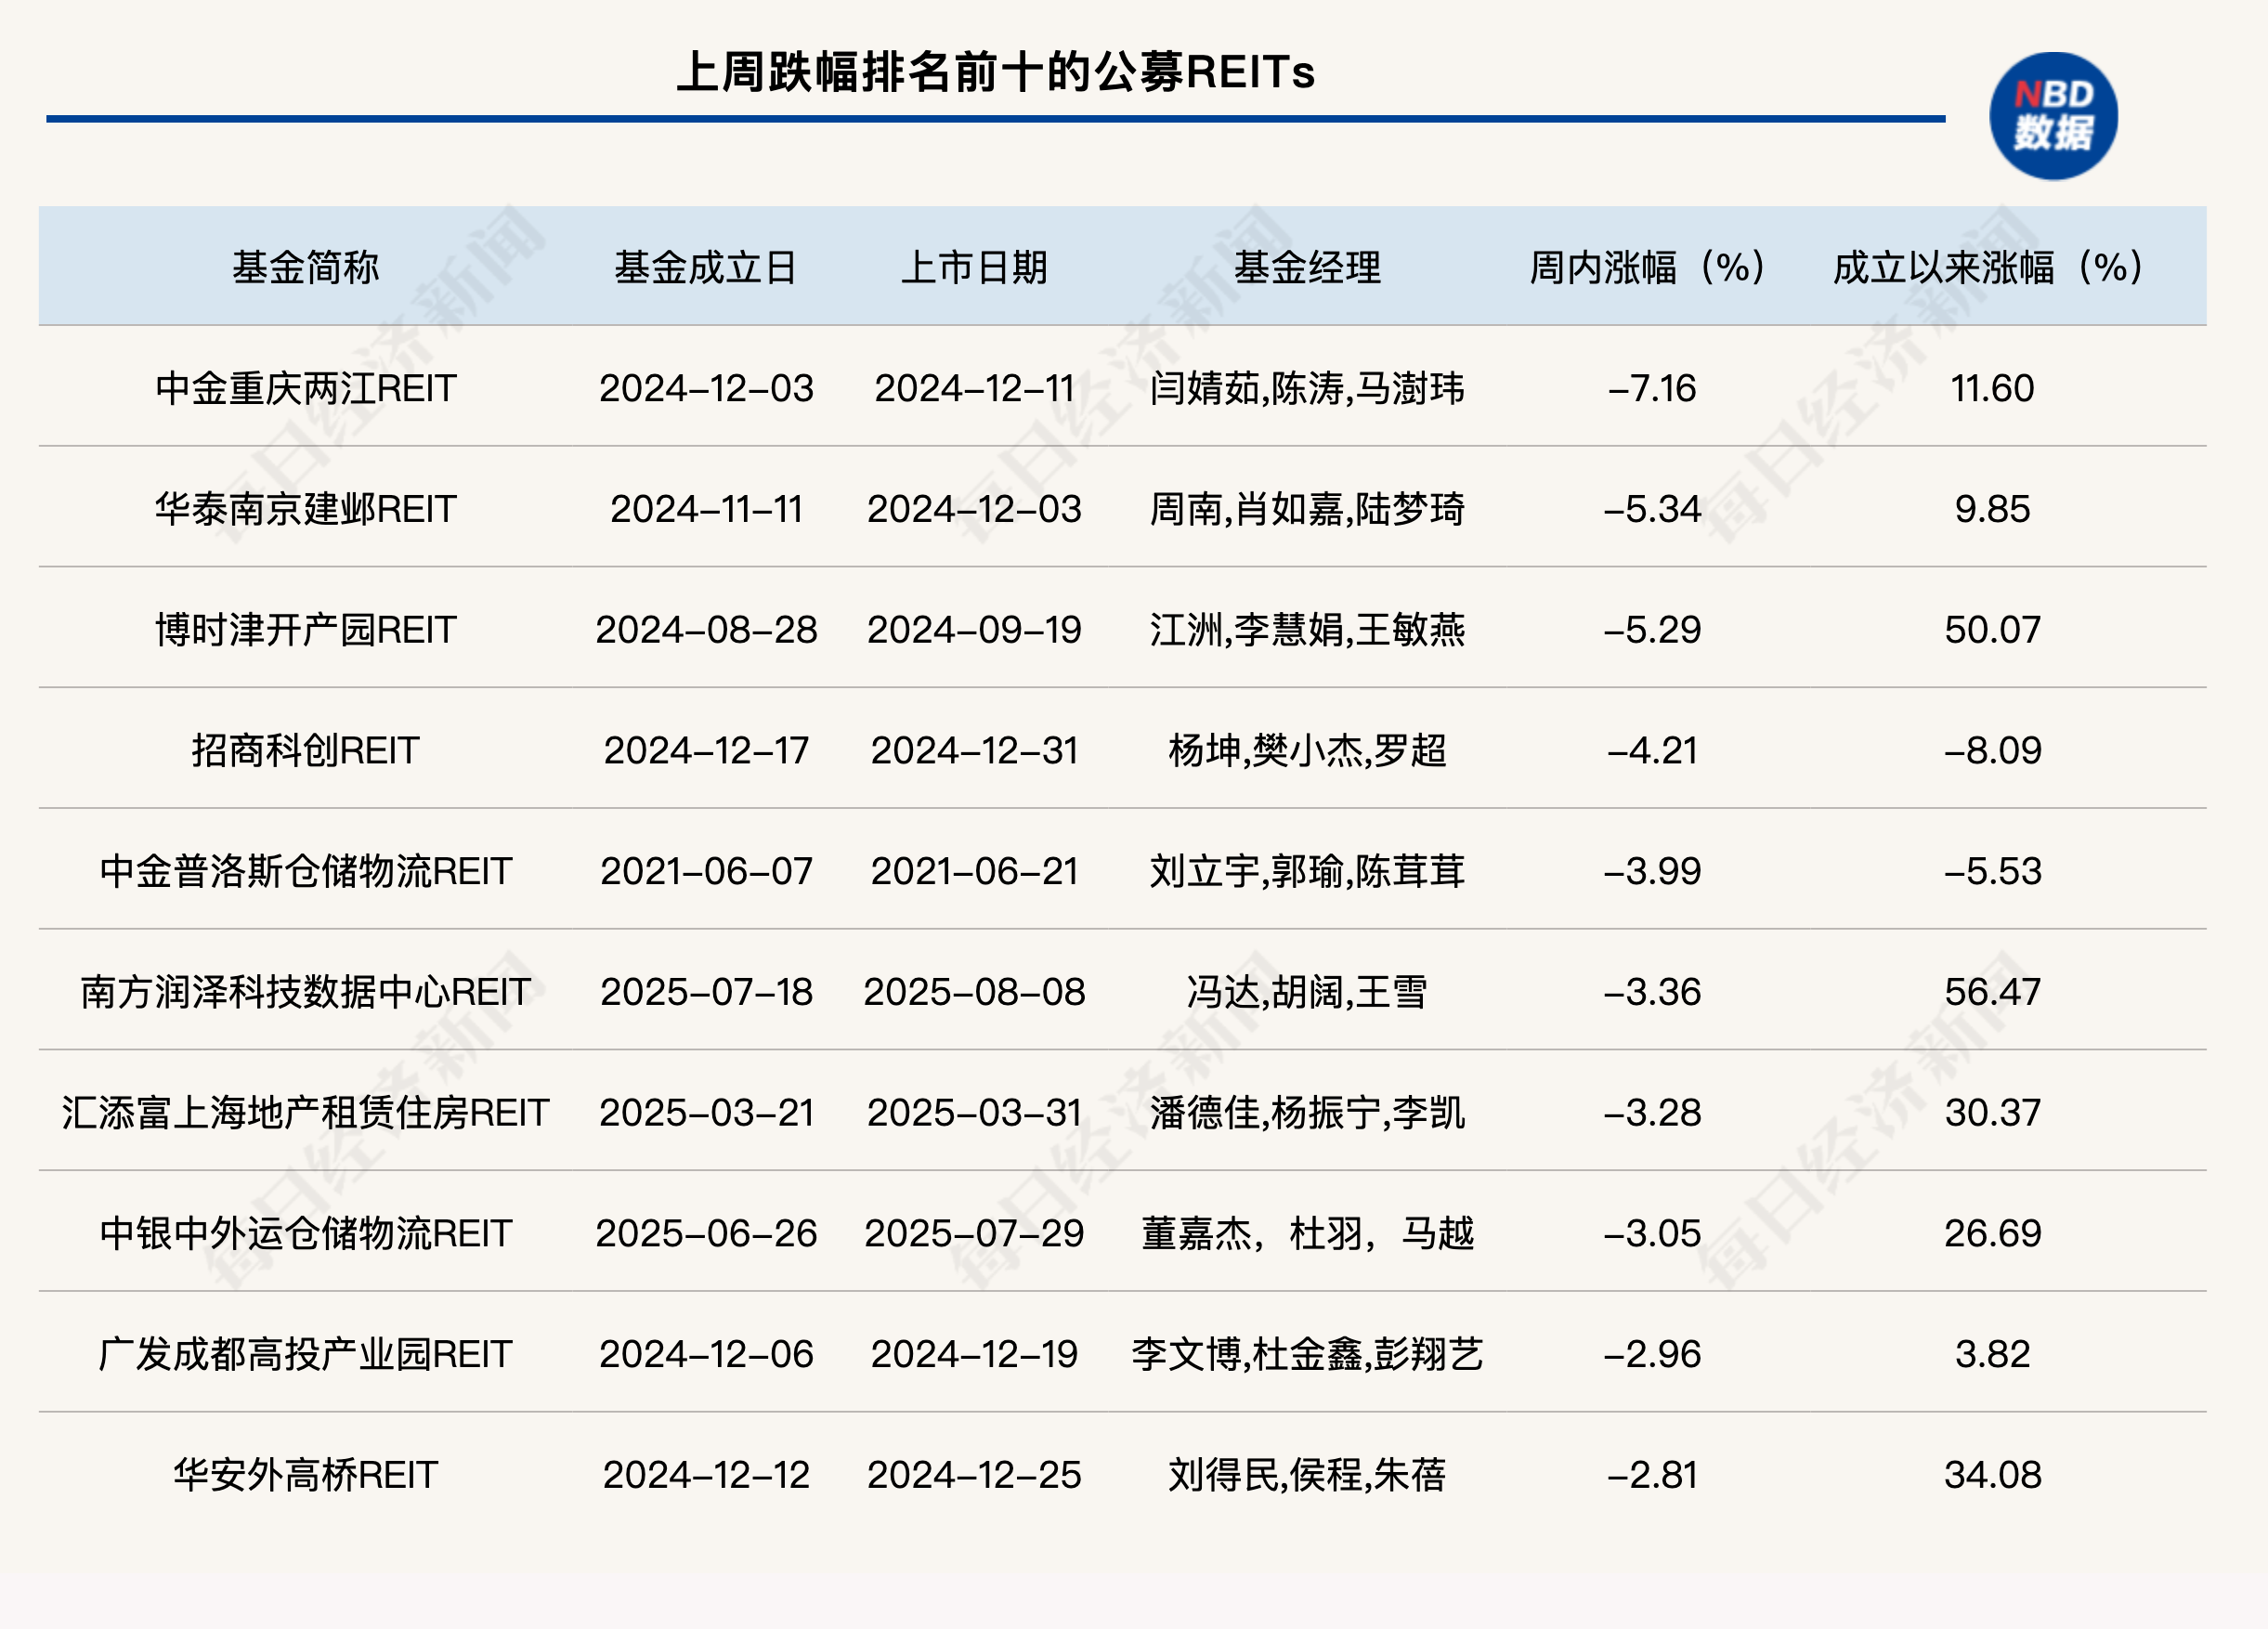Click the 广发成都高投产业园REIT name
The width and height of the screenshot is (2268, 1629).
(302, 1354)
